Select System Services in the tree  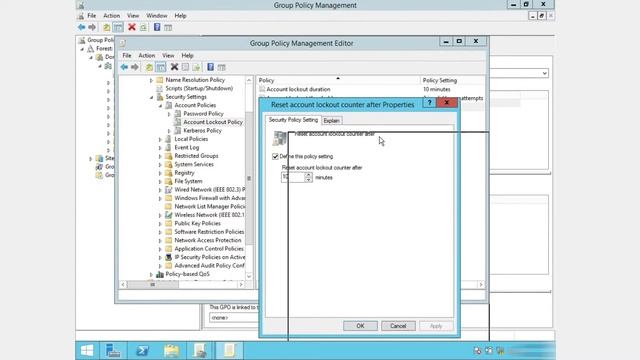[x=194, y=164]
